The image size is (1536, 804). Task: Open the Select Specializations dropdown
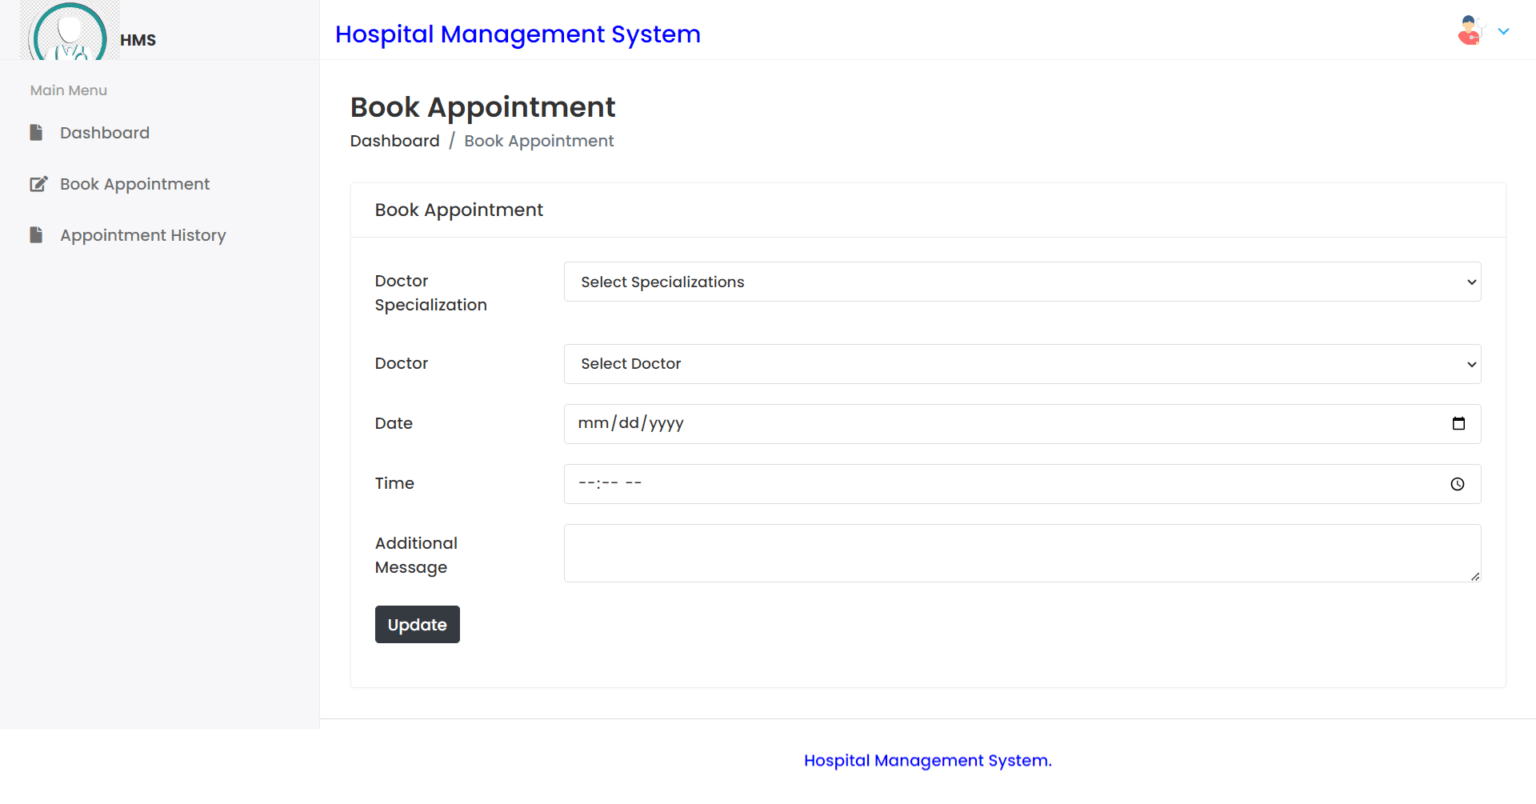click(x=1022, y=281)
